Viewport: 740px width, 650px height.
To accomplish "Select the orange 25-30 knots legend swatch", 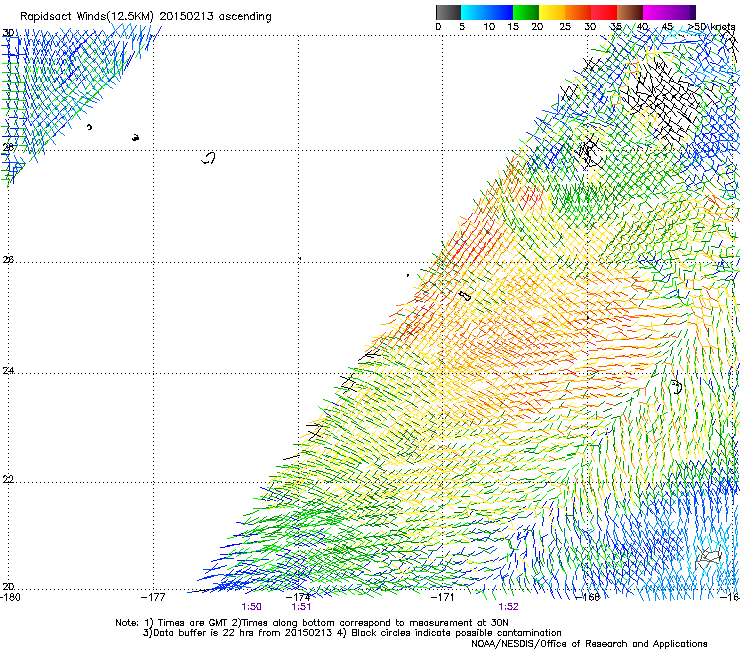I will tap(578, 12).
